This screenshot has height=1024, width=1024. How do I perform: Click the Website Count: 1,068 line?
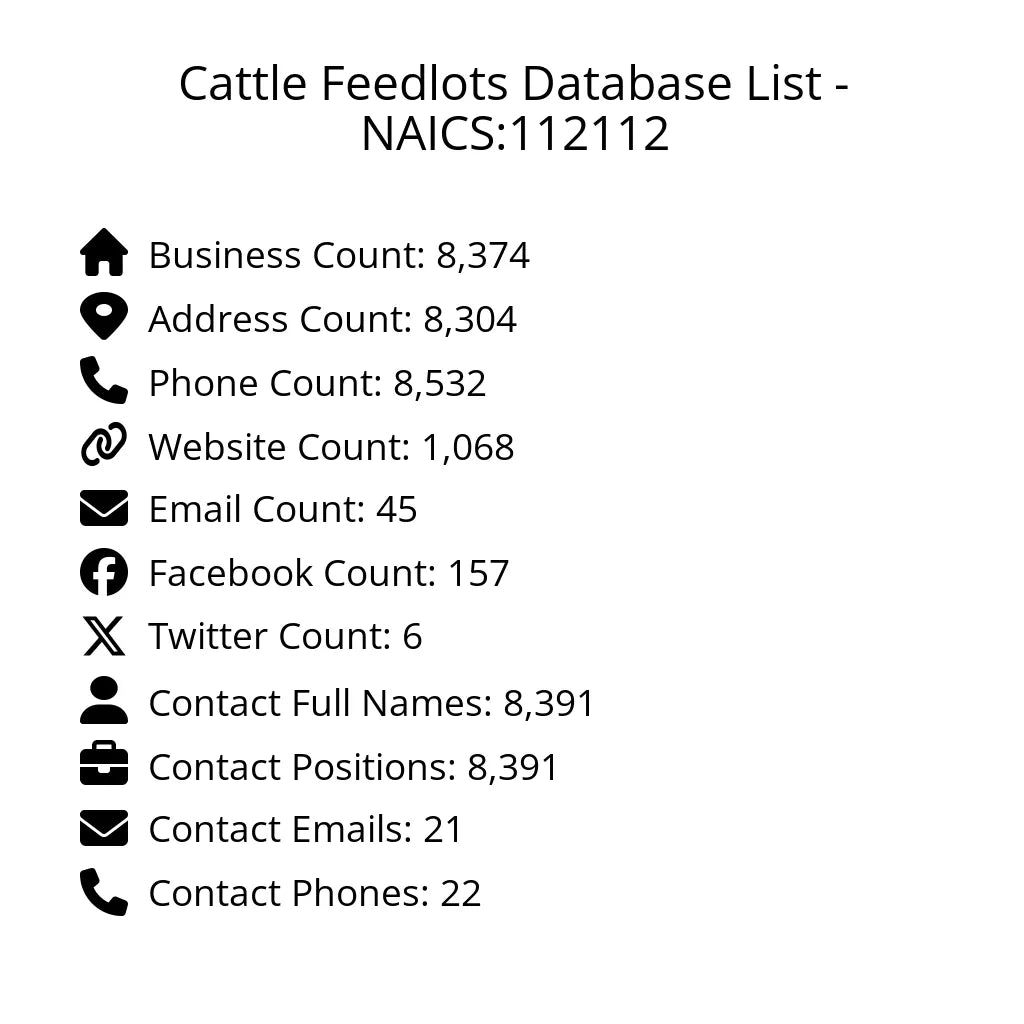(x=331, y=447)
